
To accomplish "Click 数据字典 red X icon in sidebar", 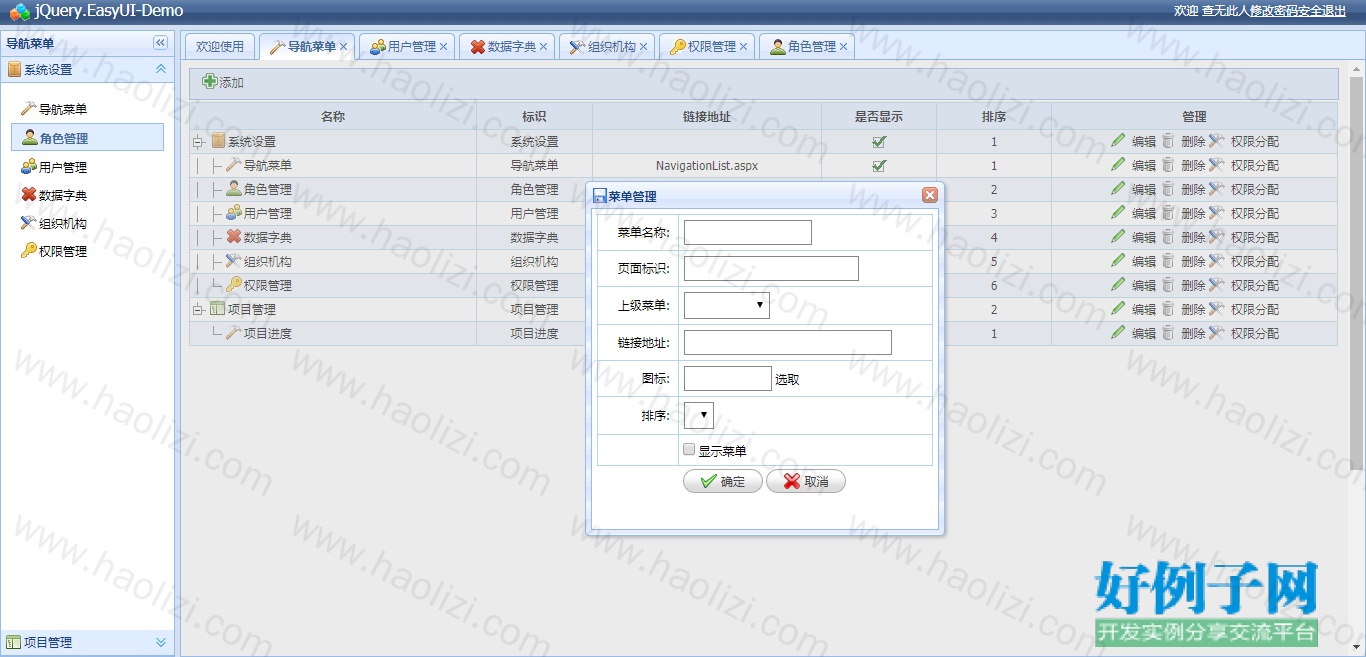I will [28, 195].
